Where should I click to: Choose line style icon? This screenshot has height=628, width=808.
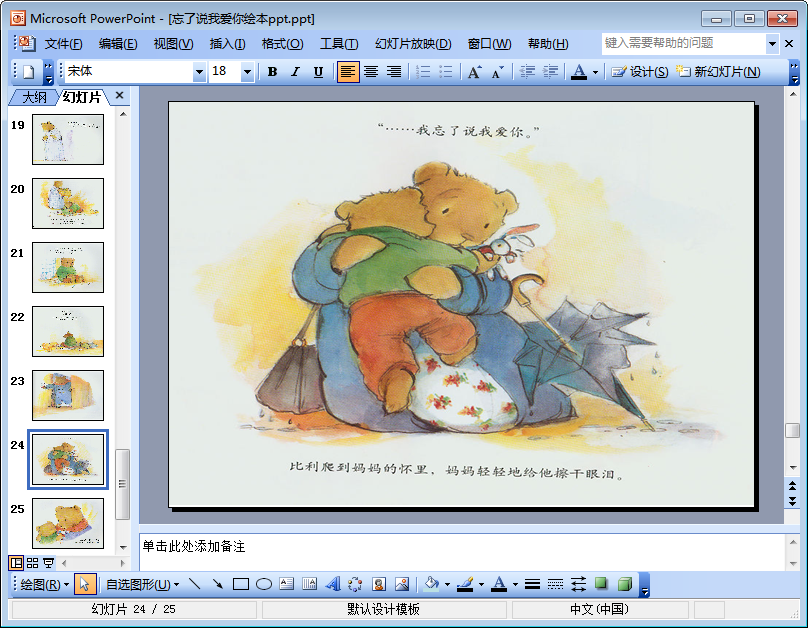coord(532,584)
